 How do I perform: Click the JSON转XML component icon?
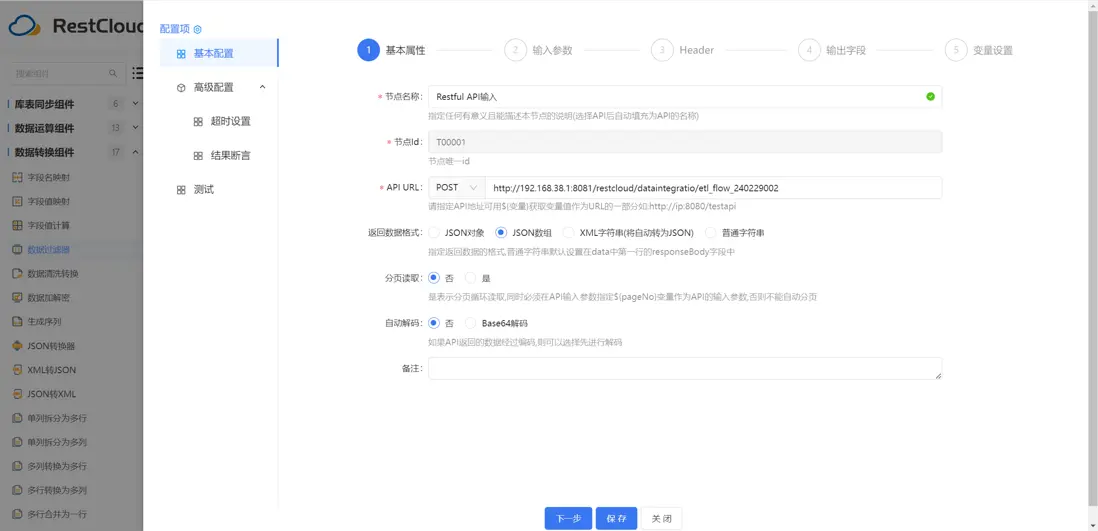click(x=18, y=394)
